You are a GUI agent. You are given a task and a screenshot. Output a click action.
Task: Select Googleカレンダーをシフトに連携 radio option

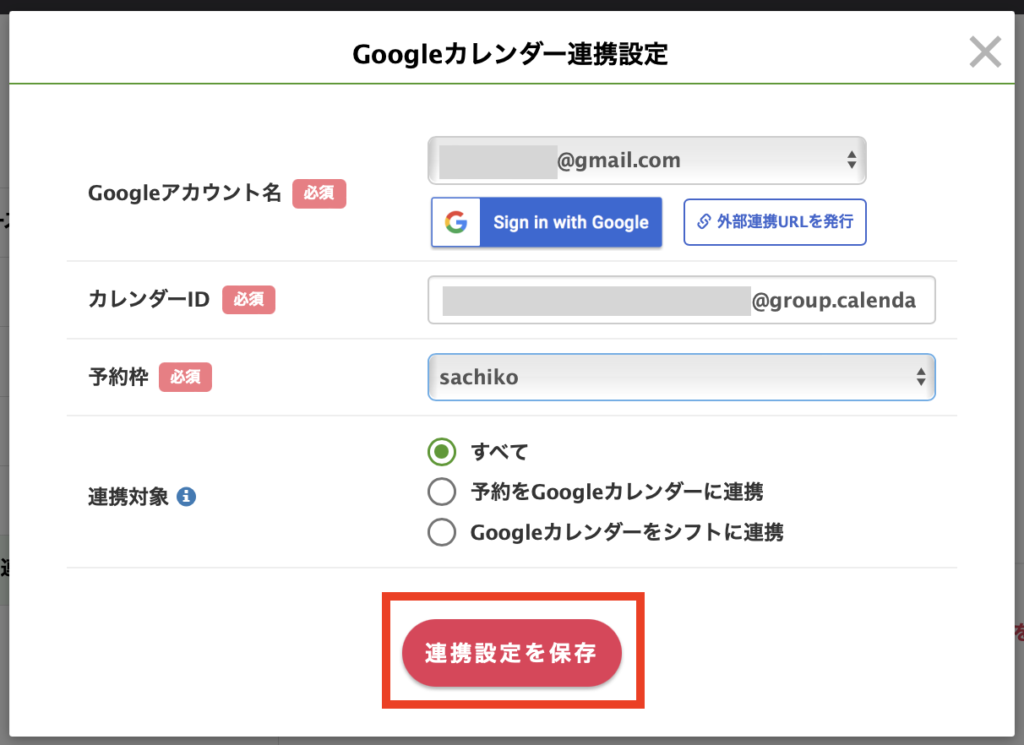pos(442,532)
